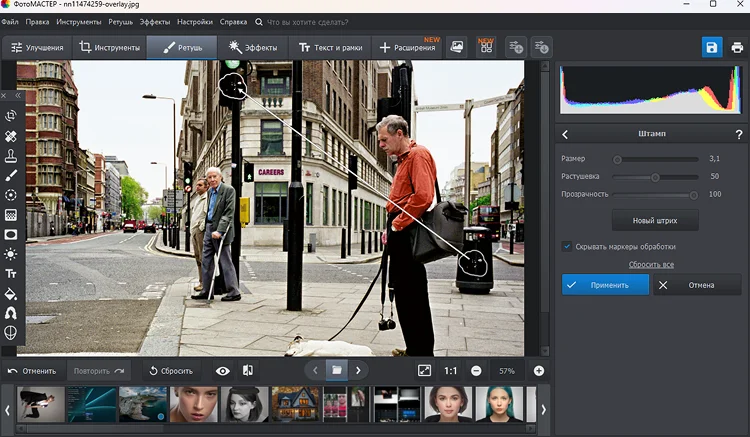Select the correction brush tool in sidebar
This screenshot has height=437, width=750.
click(11, 175)
